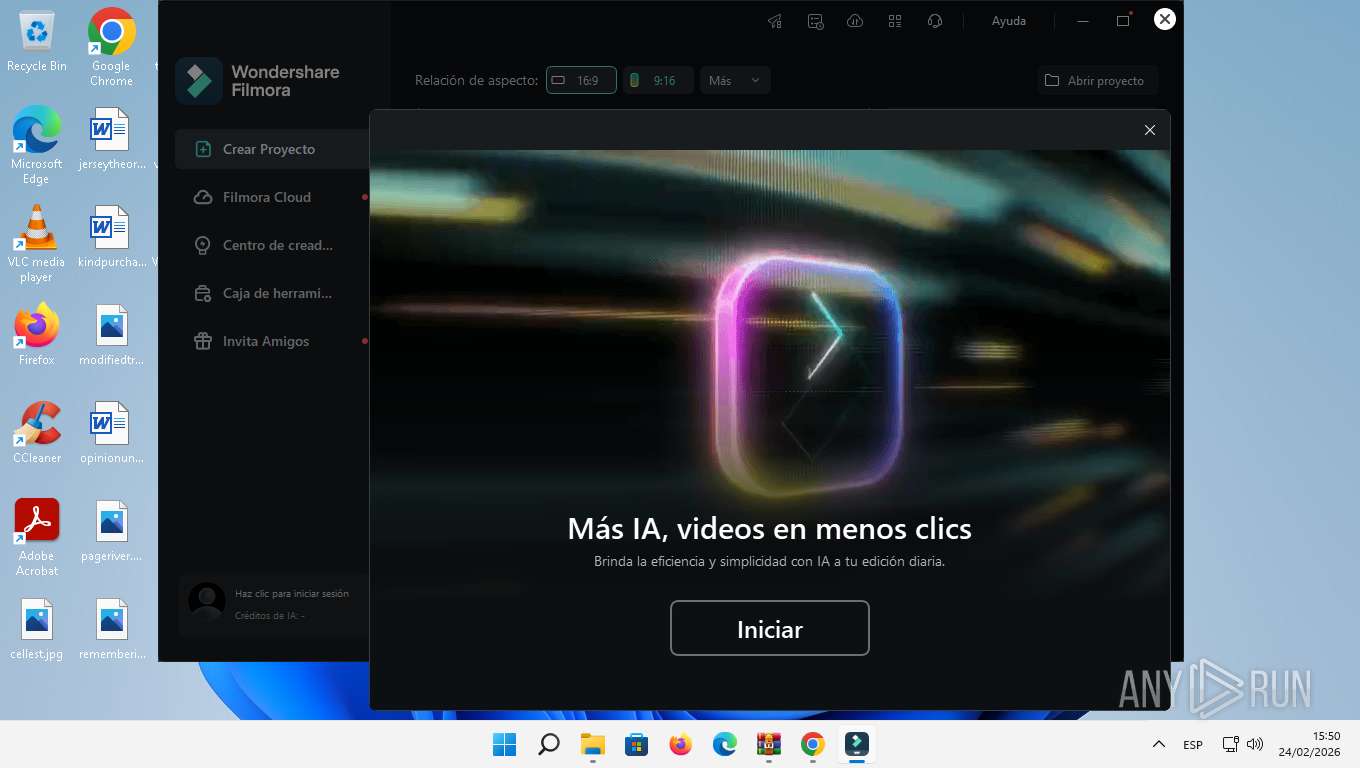Viewport: 1360px width, 768px height.
Task: Click the paper plane icon in title bar
Action: click(x=774, y=21)
